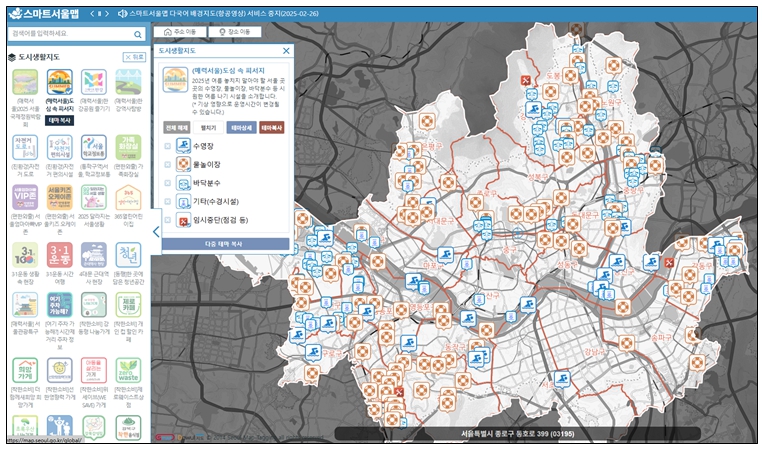Collapse the left side panel arrow
Viewport: 762px width, 450px height.
click(x=155, y=231)
